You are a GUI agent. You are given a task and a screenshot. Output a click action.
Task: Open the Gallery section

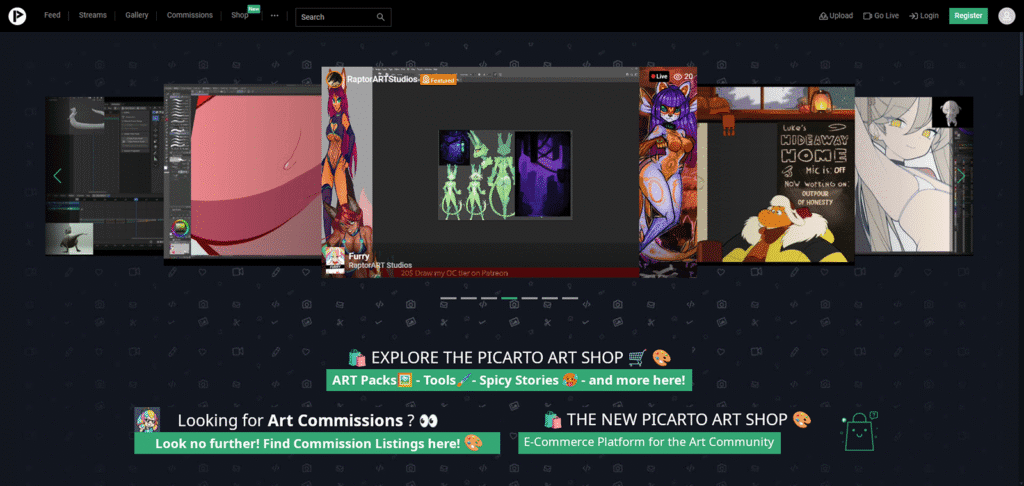click(136, 15)
